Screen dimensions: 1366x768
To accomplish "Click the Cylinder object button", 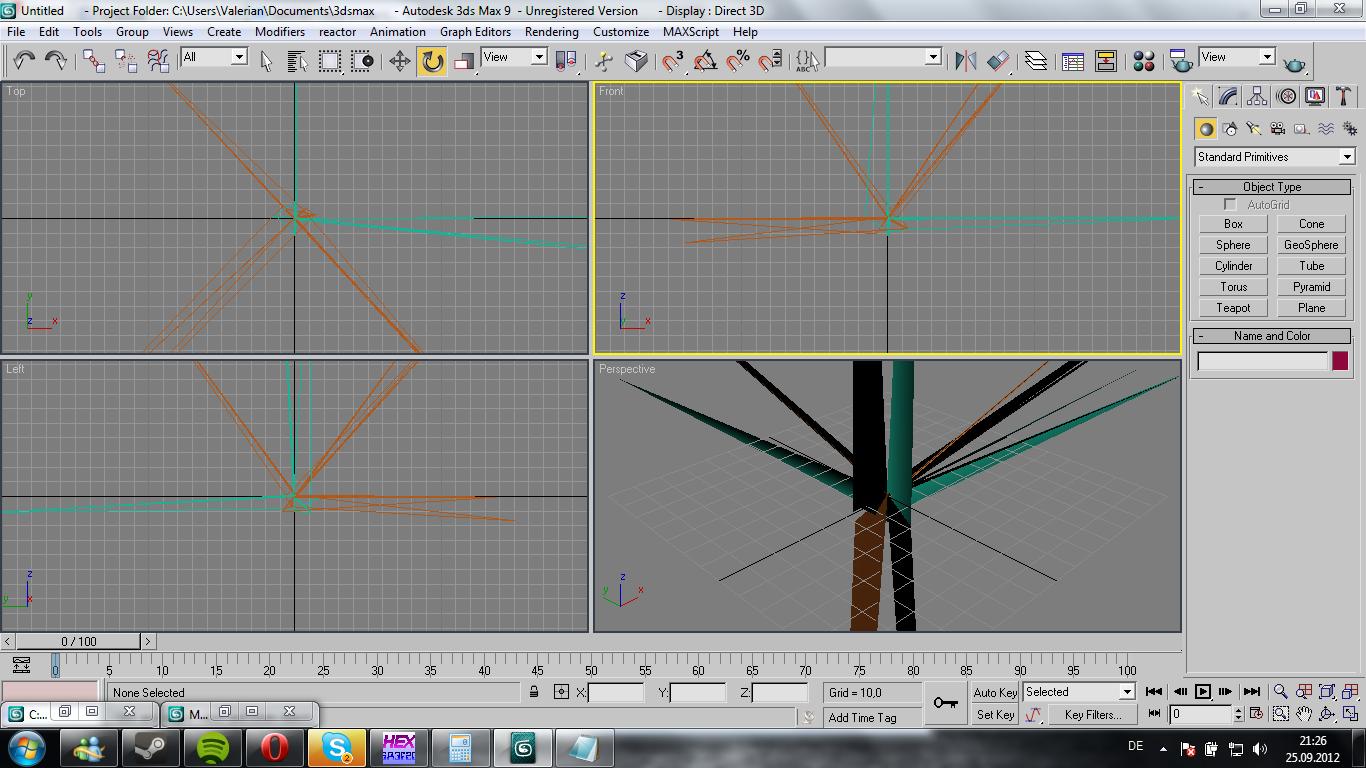I will 1233,266.
